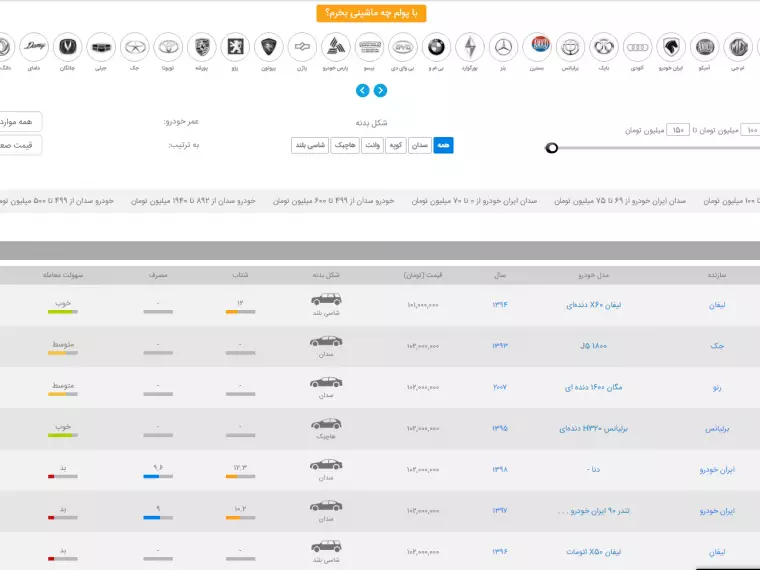
Task: Click year '۲۰۰۷' in the Megane row
Action: pos(500,387)
